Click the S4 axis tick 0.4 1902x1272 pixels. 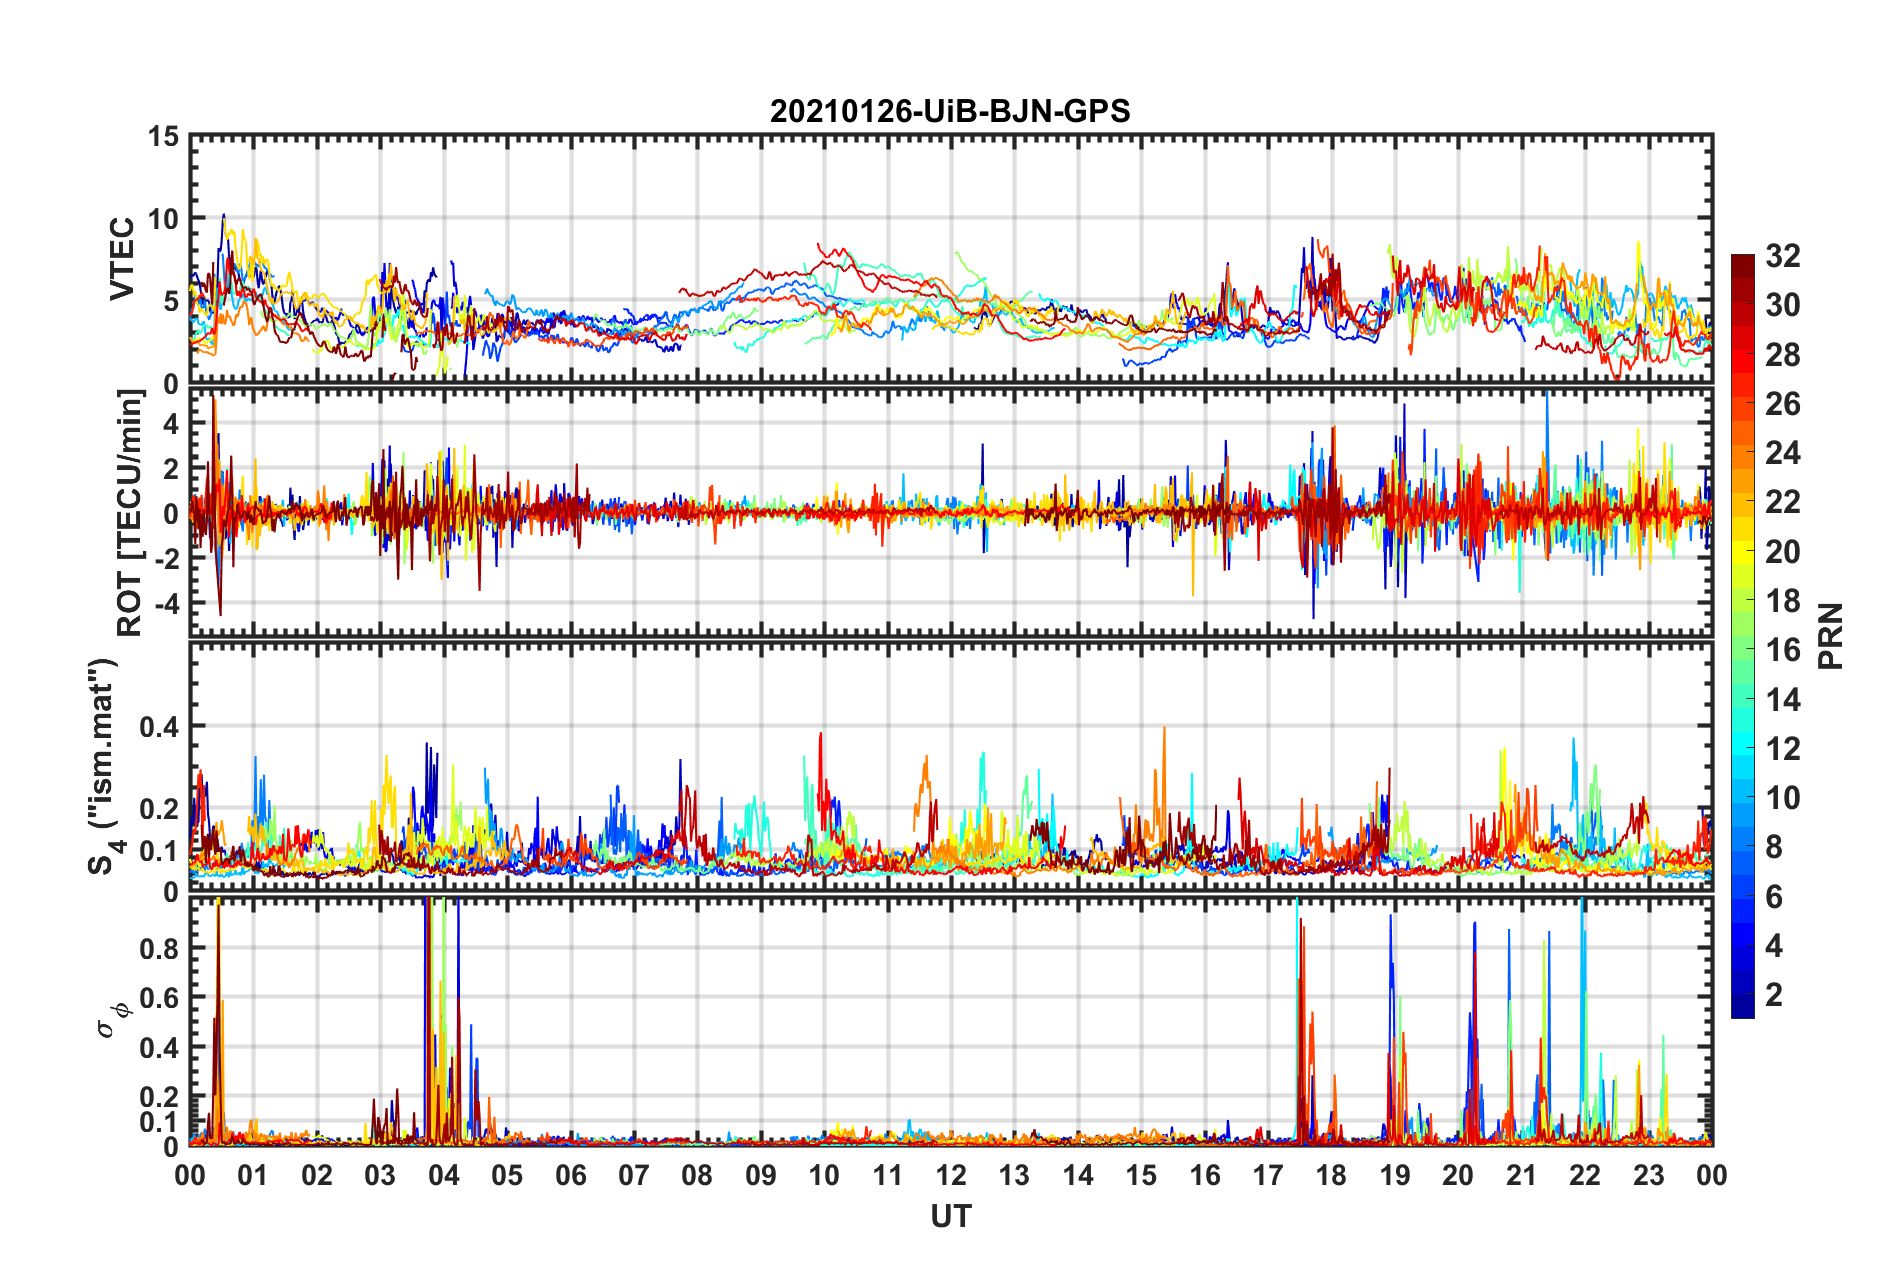159,726
